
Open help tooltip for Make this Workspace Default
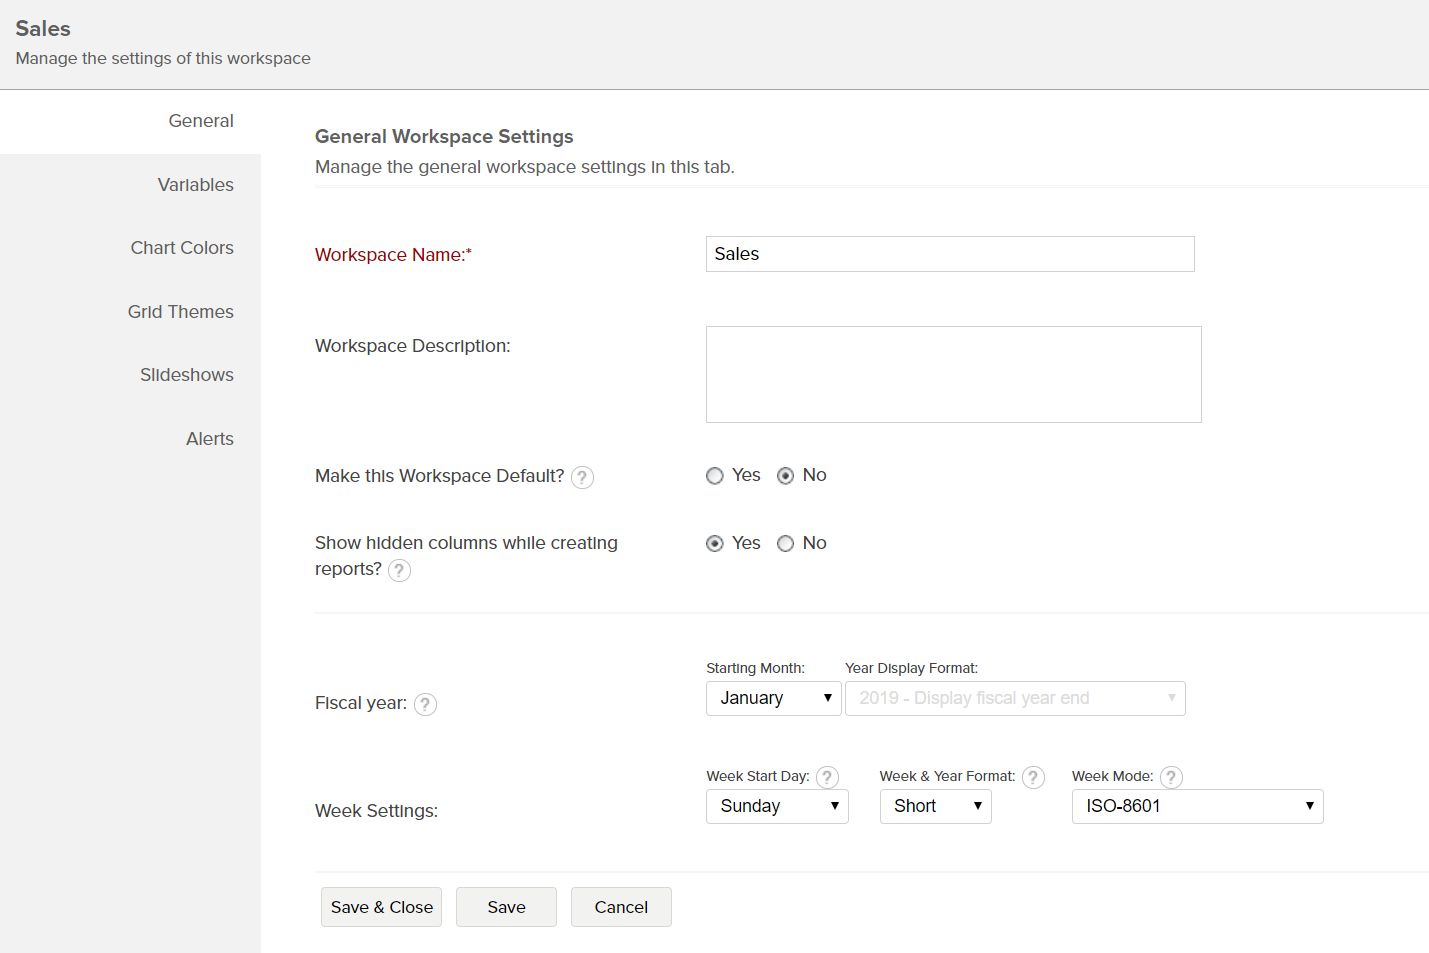point(582,477)
